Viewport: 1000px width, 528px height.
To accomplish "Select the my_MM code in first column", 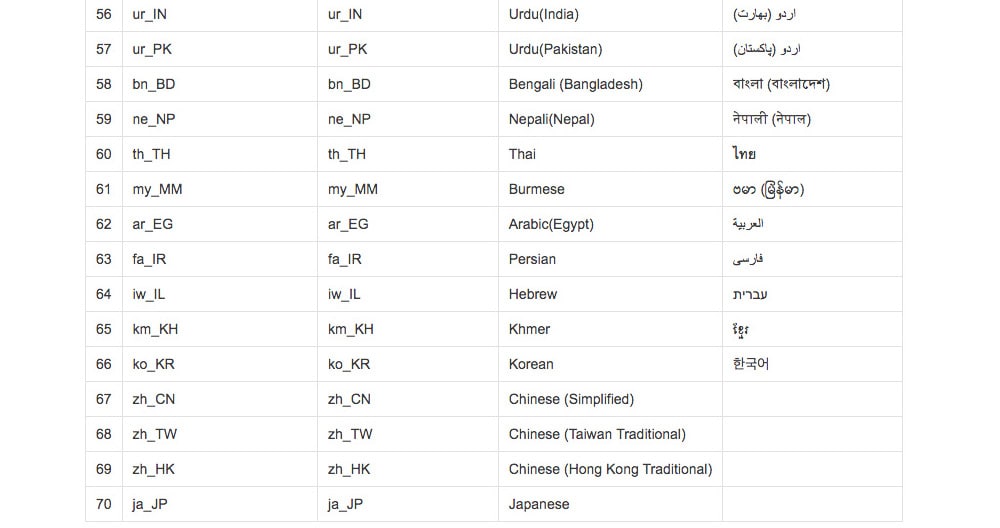I will tap(157, 189).
